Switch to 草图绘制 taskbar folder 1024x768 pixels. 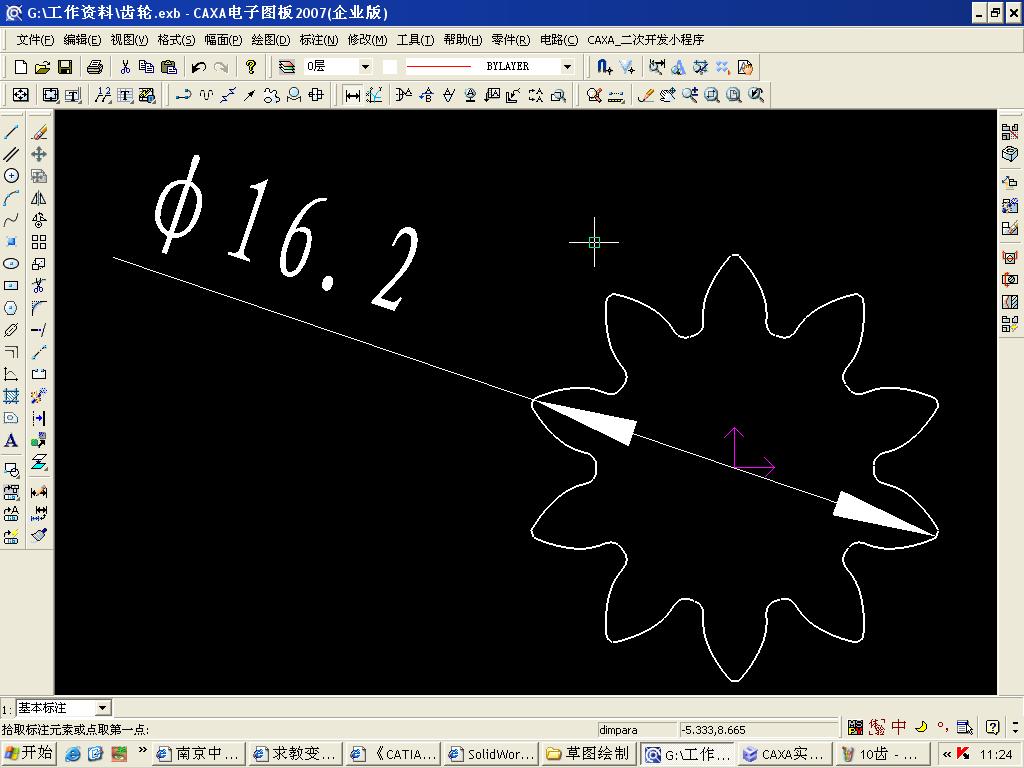(x=589, y=754)
